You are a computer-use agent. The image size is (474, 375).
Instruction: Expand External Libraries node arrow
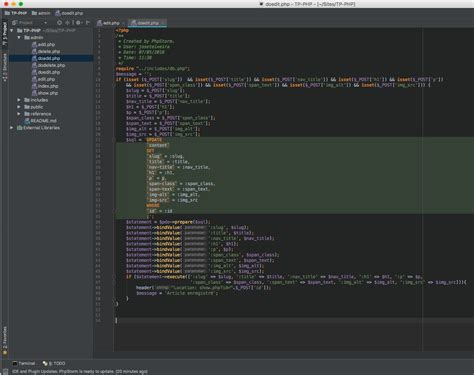coord(12,128)
